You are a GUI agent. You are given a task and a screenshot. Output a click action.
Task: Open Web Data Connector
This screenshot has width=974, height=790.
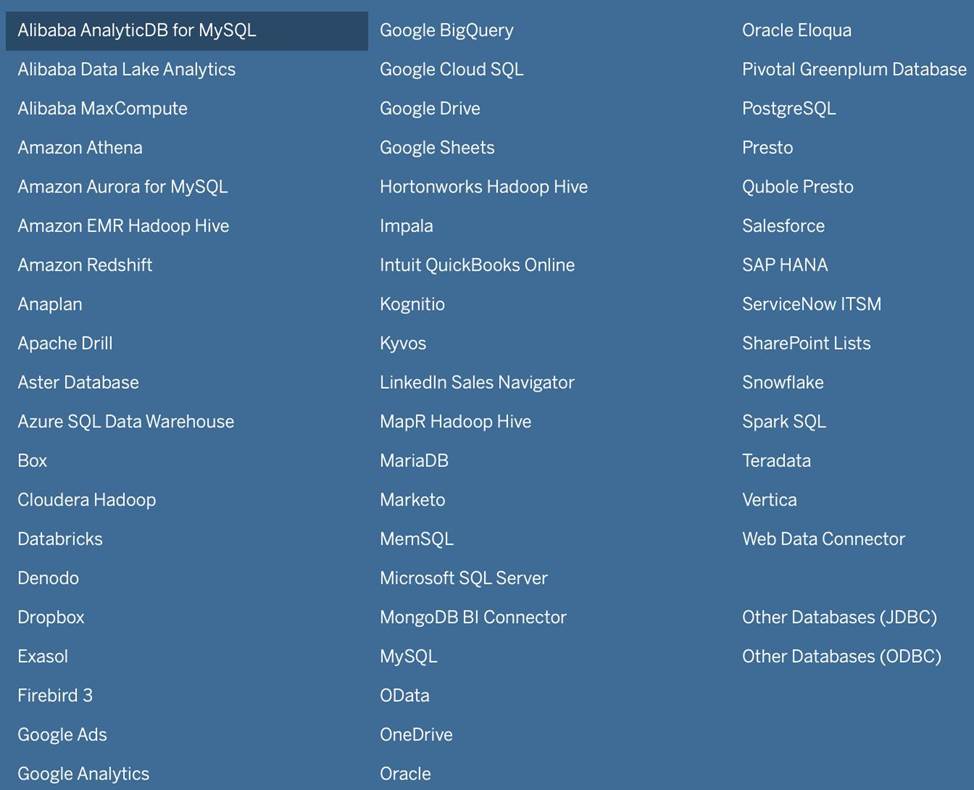823,539
